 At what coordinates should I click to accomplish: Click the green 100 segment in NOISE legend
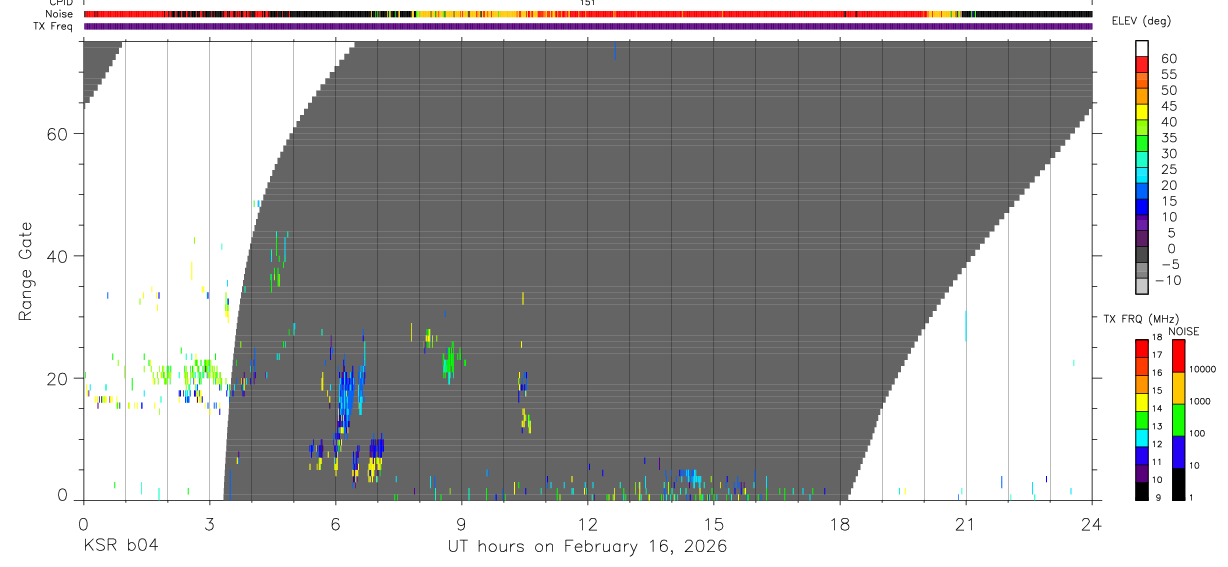(1178, 420)
